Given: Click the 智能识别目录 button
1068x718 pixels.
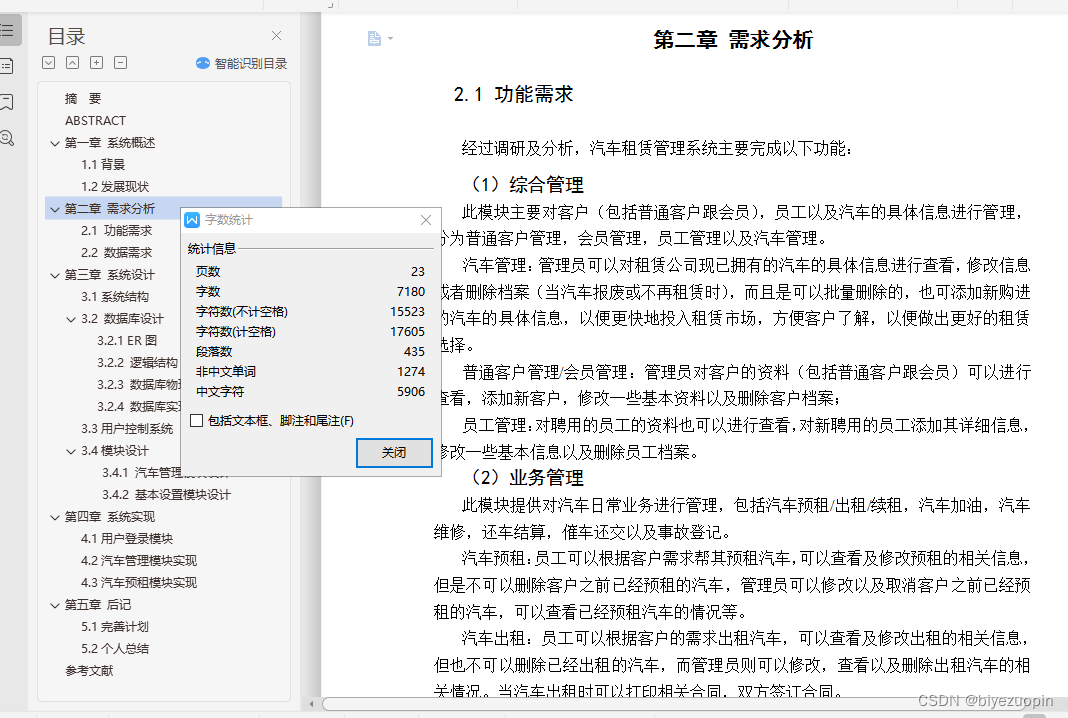Looking at the screenshot, I should [242, 63].
